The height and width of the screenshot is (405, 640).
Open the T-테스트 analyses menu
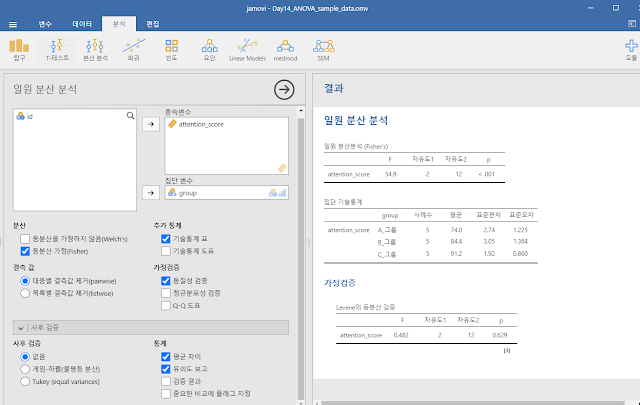pos(57,50)
